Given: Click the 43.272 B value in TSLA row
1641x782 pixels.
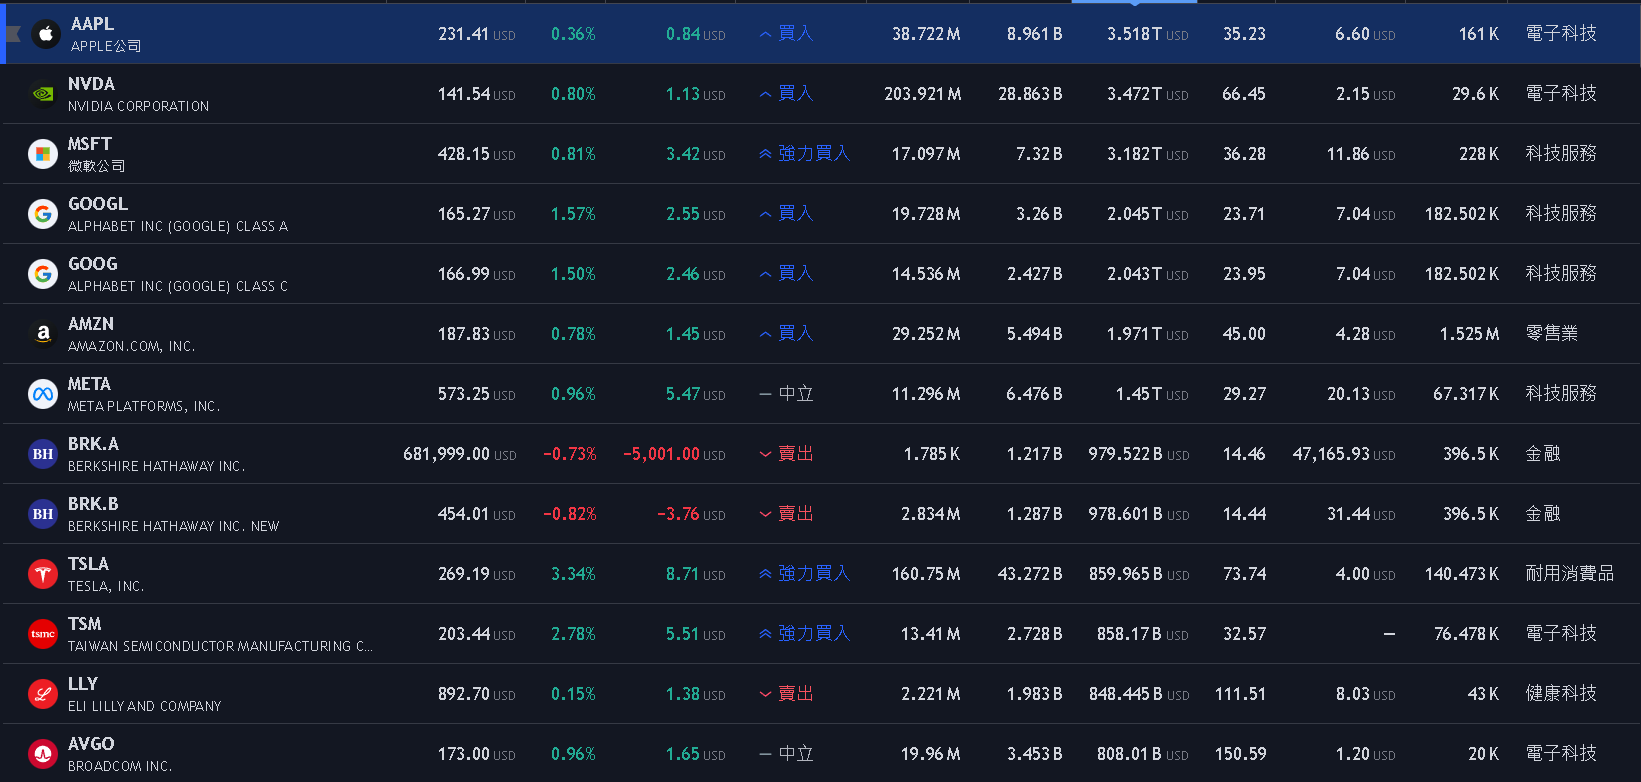Looking at the screenshot, I should pyautogui.click(x=1030, y=574).
